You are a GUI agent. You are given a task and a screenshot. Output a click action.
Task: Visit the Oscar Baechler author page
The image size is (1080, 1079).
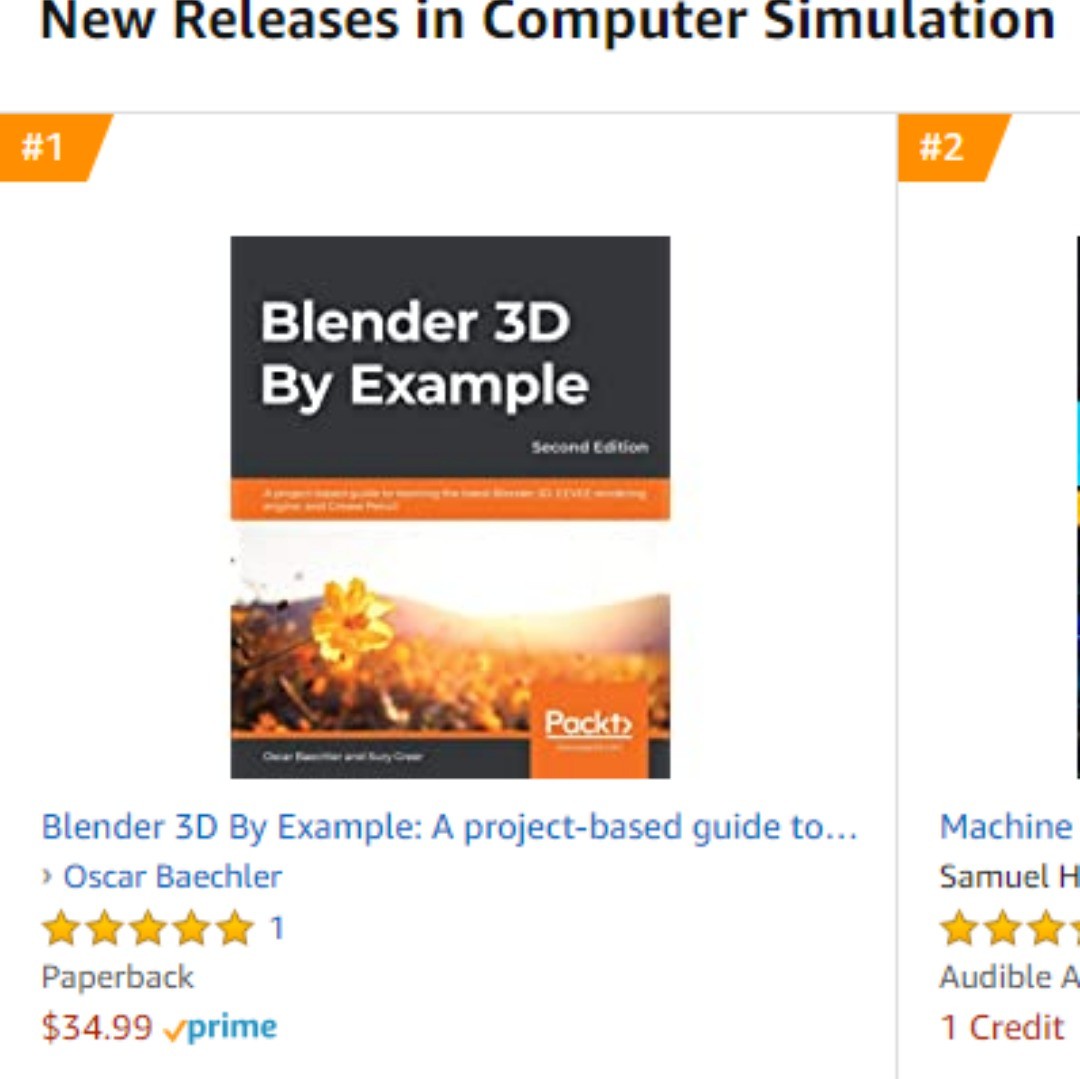click(x=172, y=877)
